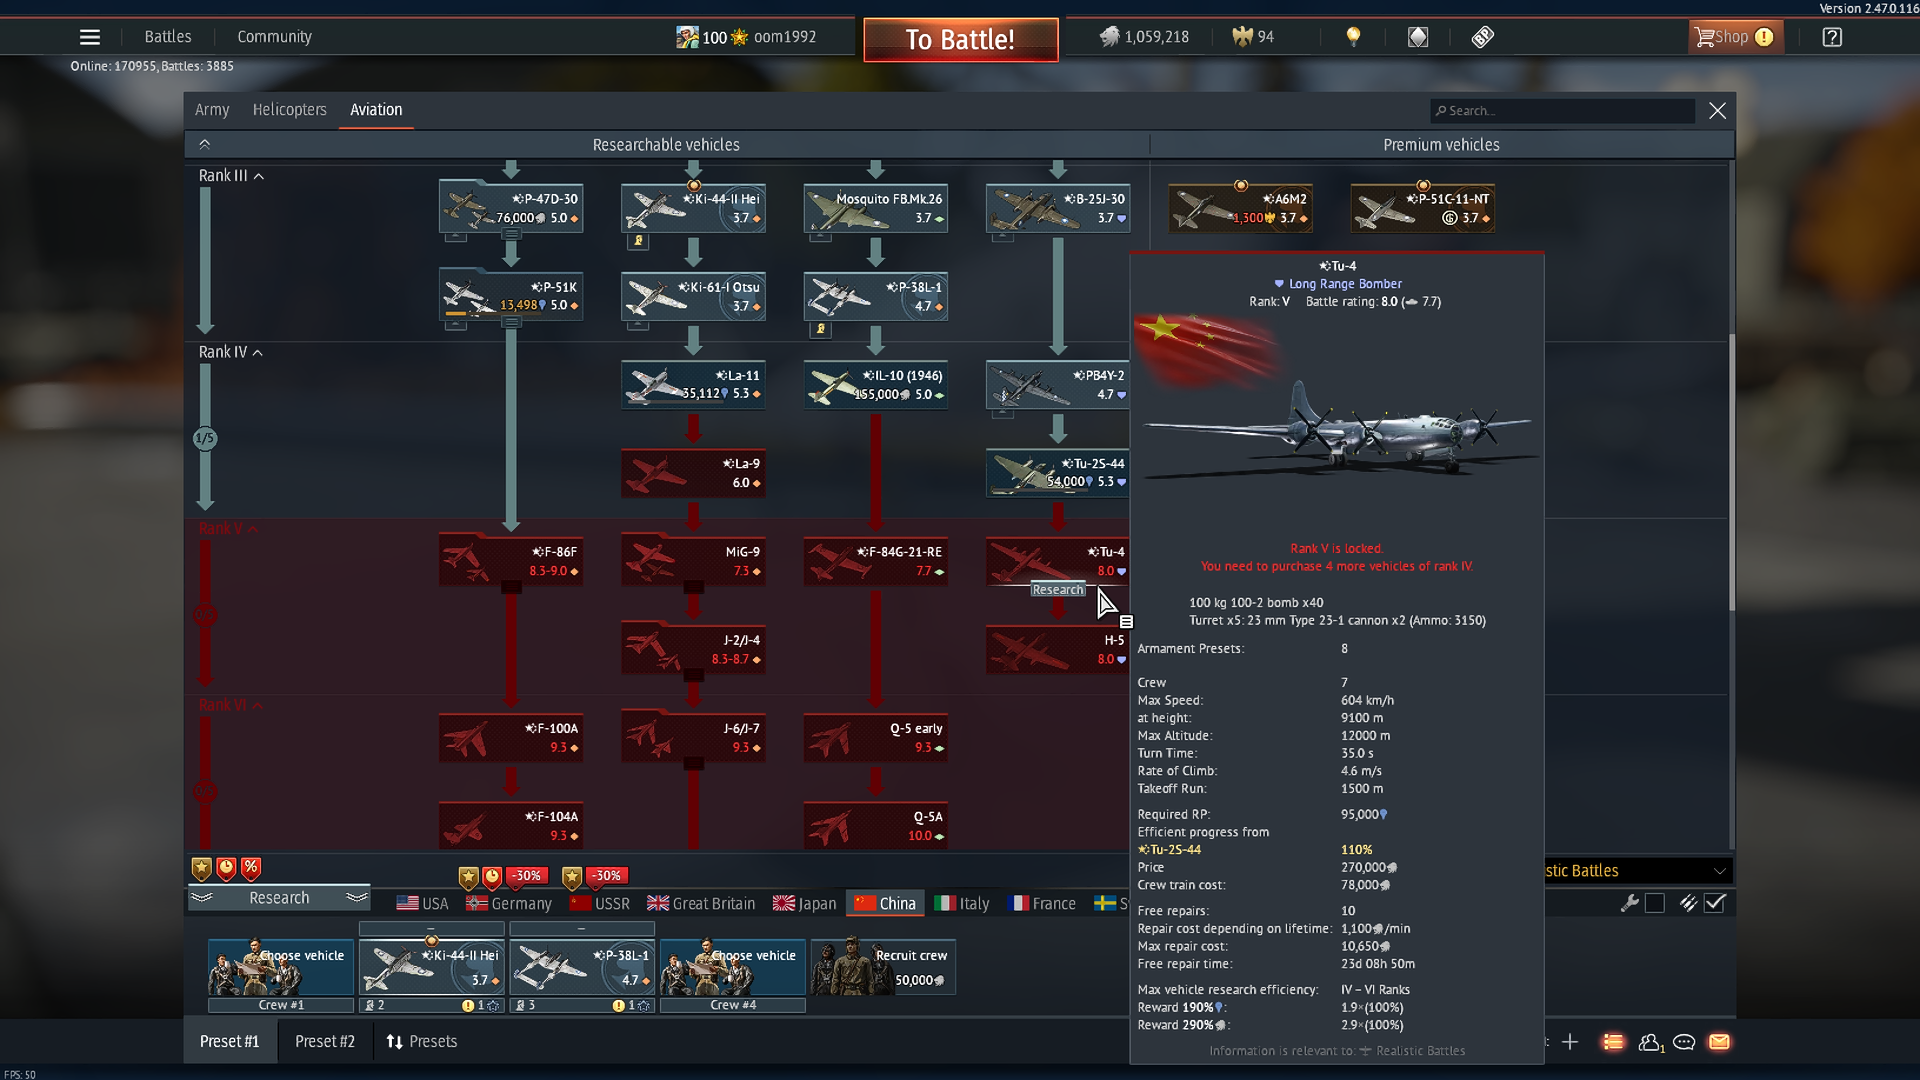Viewport: 1920px width, 1080px height.
Task: Collapse the Rank VI section
Action: [x=231, y=706]
